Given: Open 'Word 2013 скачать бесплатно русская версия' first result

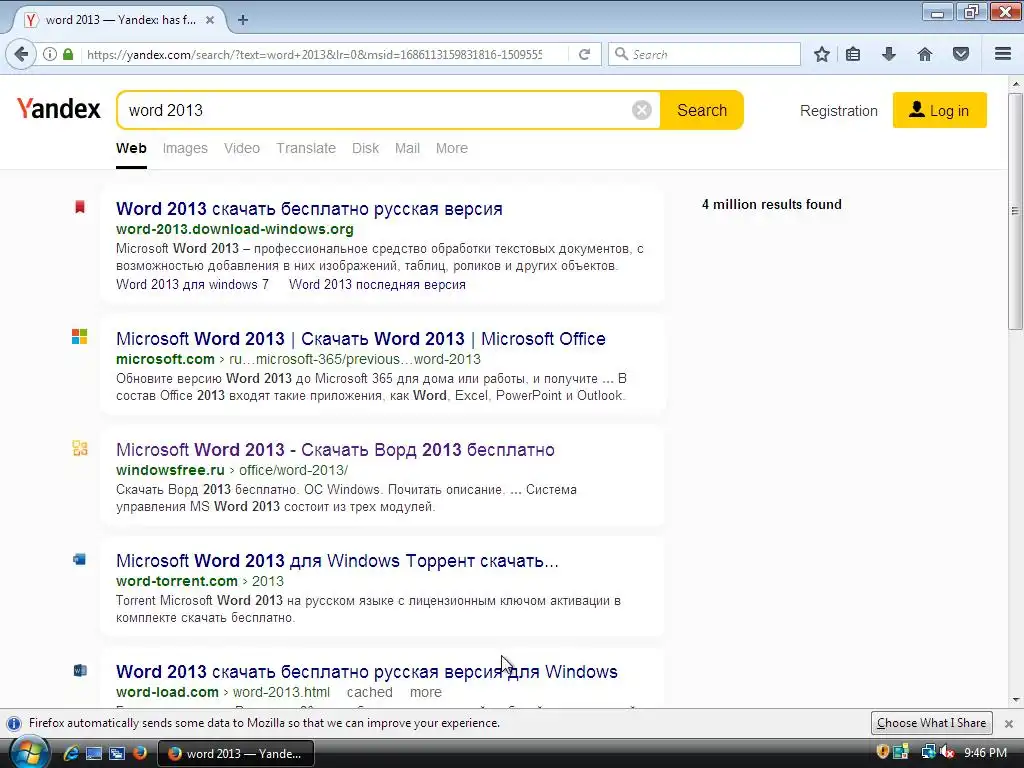Looking at the screenshot, I should point(309,209).
